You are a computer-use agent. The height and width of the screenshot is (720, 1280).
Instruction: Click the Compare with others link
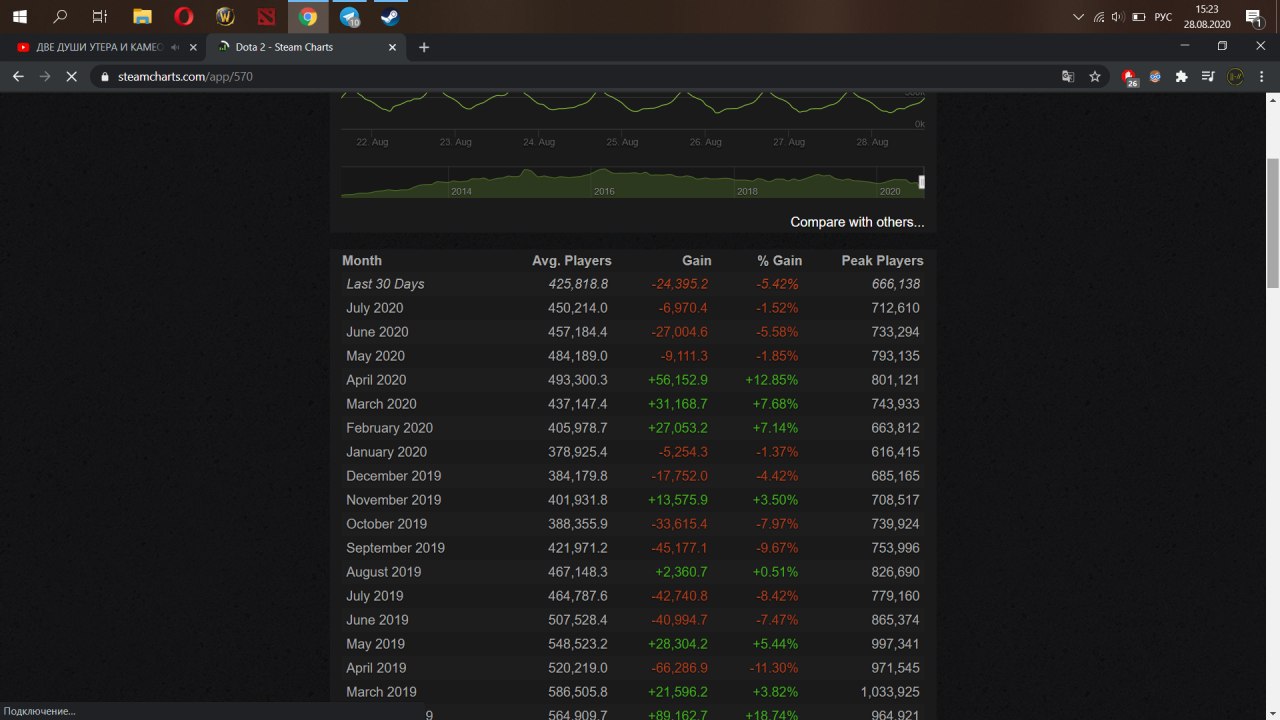tap(857, 222)
